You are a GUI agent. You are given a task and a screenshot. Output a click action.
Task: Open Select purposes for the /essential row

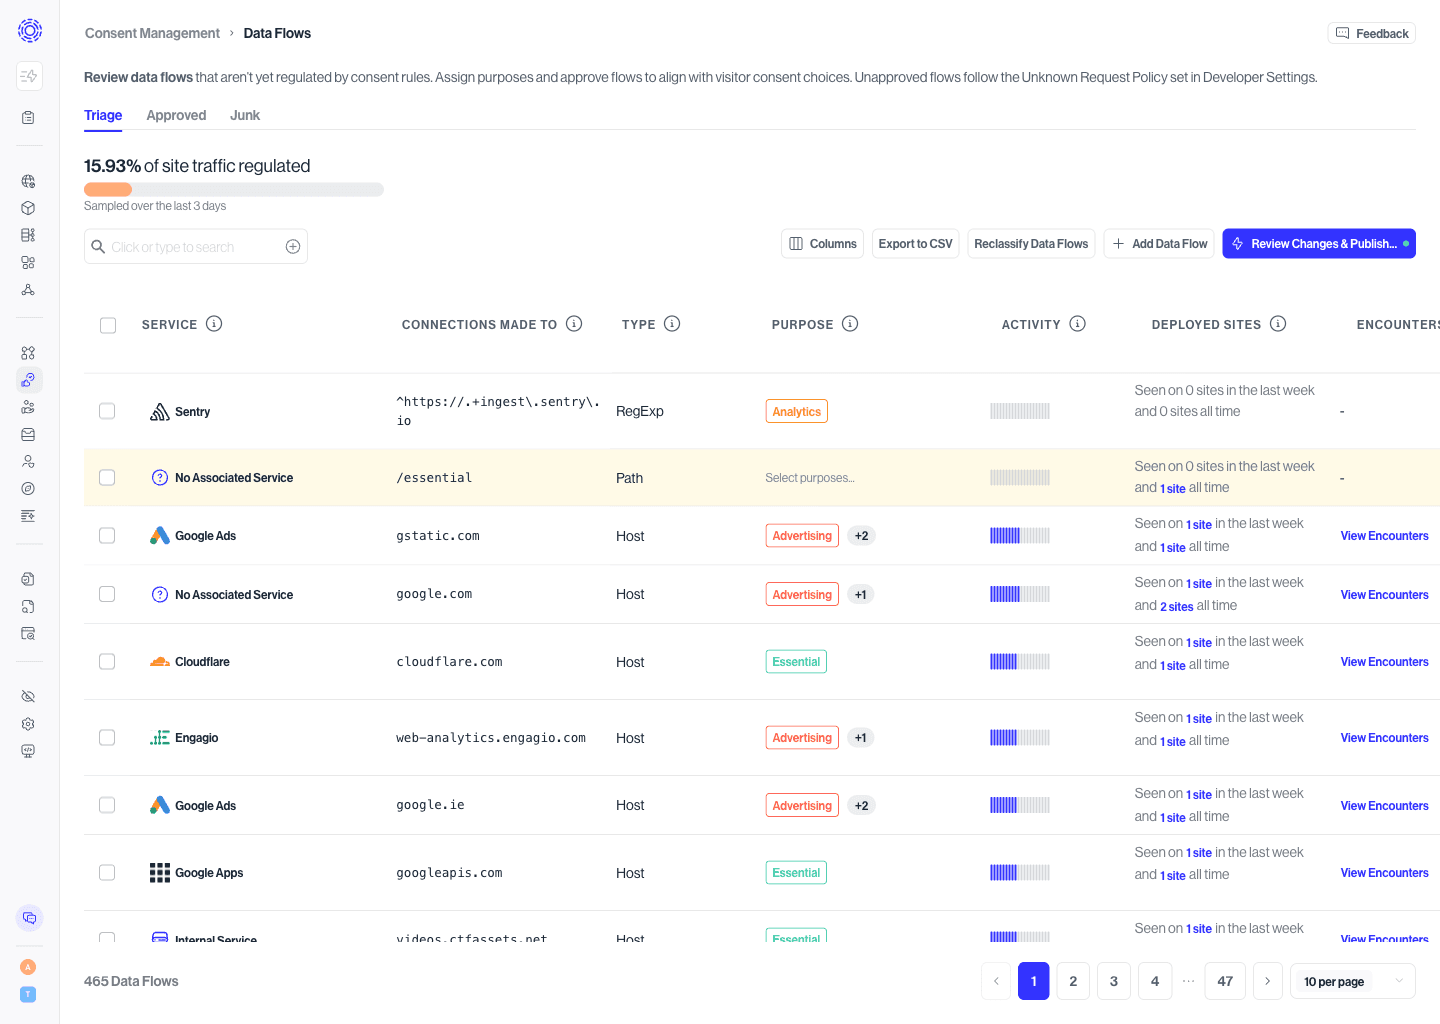click(x=810, y=478)
